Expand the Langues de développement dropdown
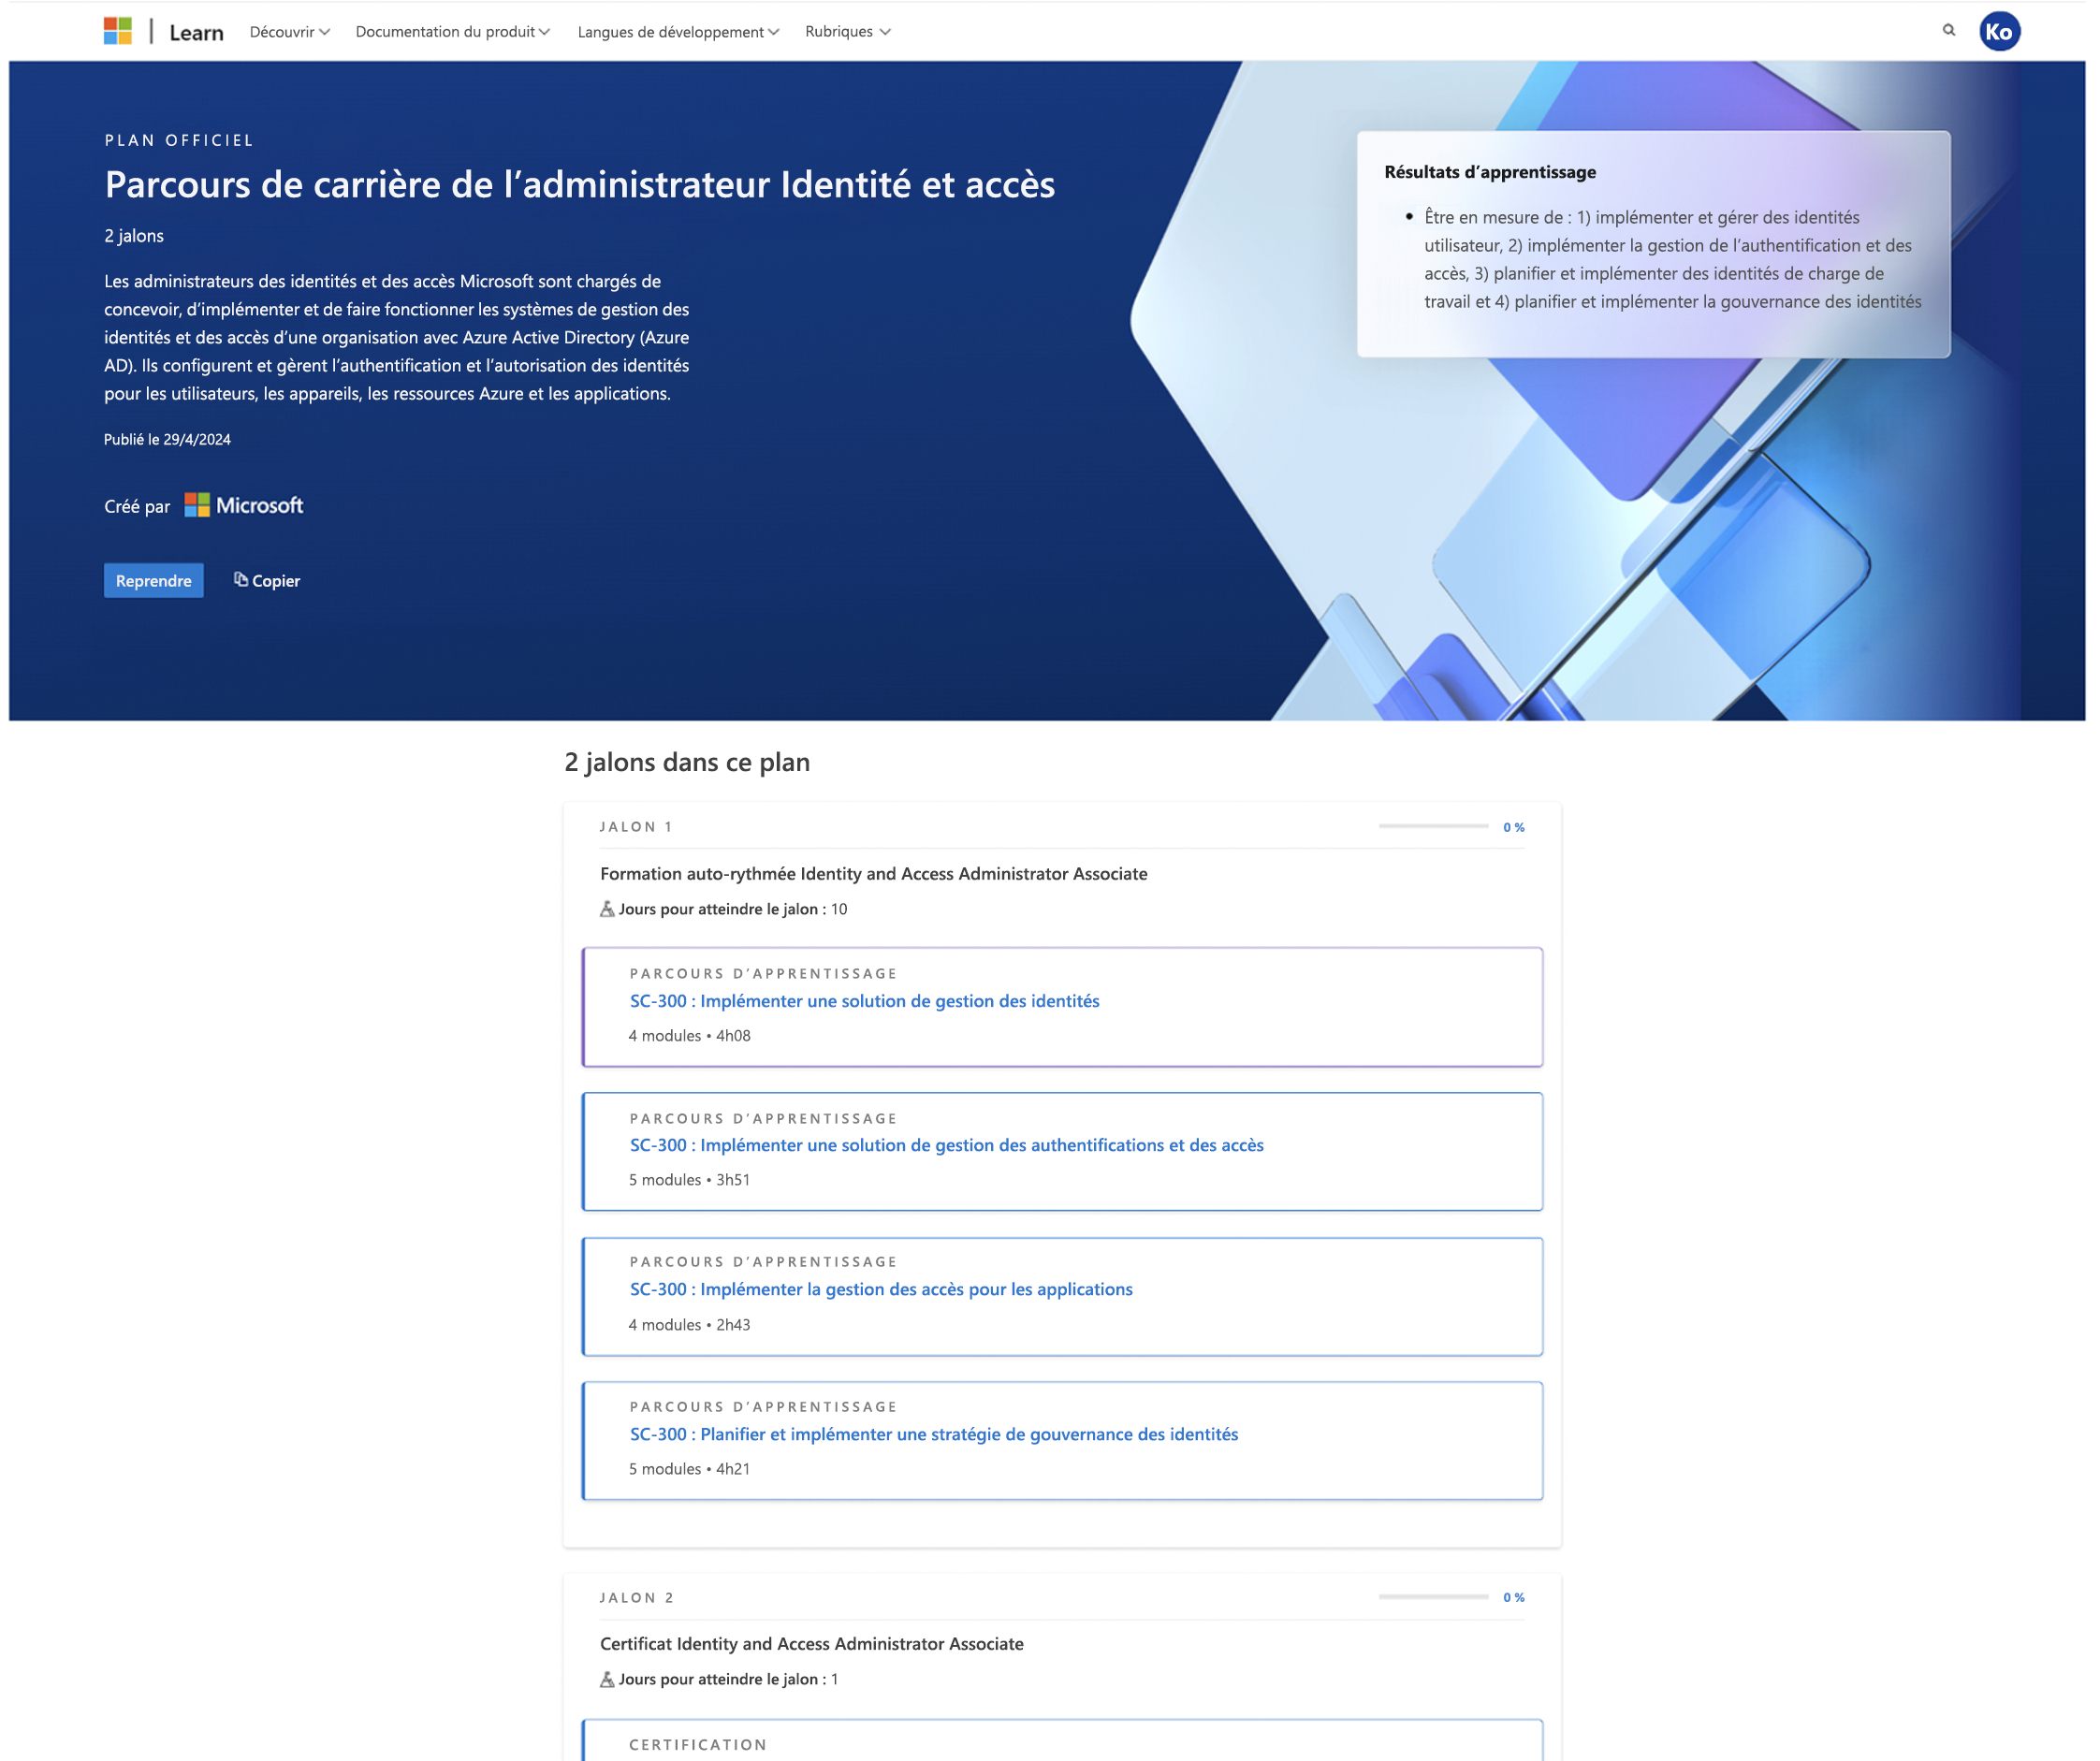 click(679, 30)
